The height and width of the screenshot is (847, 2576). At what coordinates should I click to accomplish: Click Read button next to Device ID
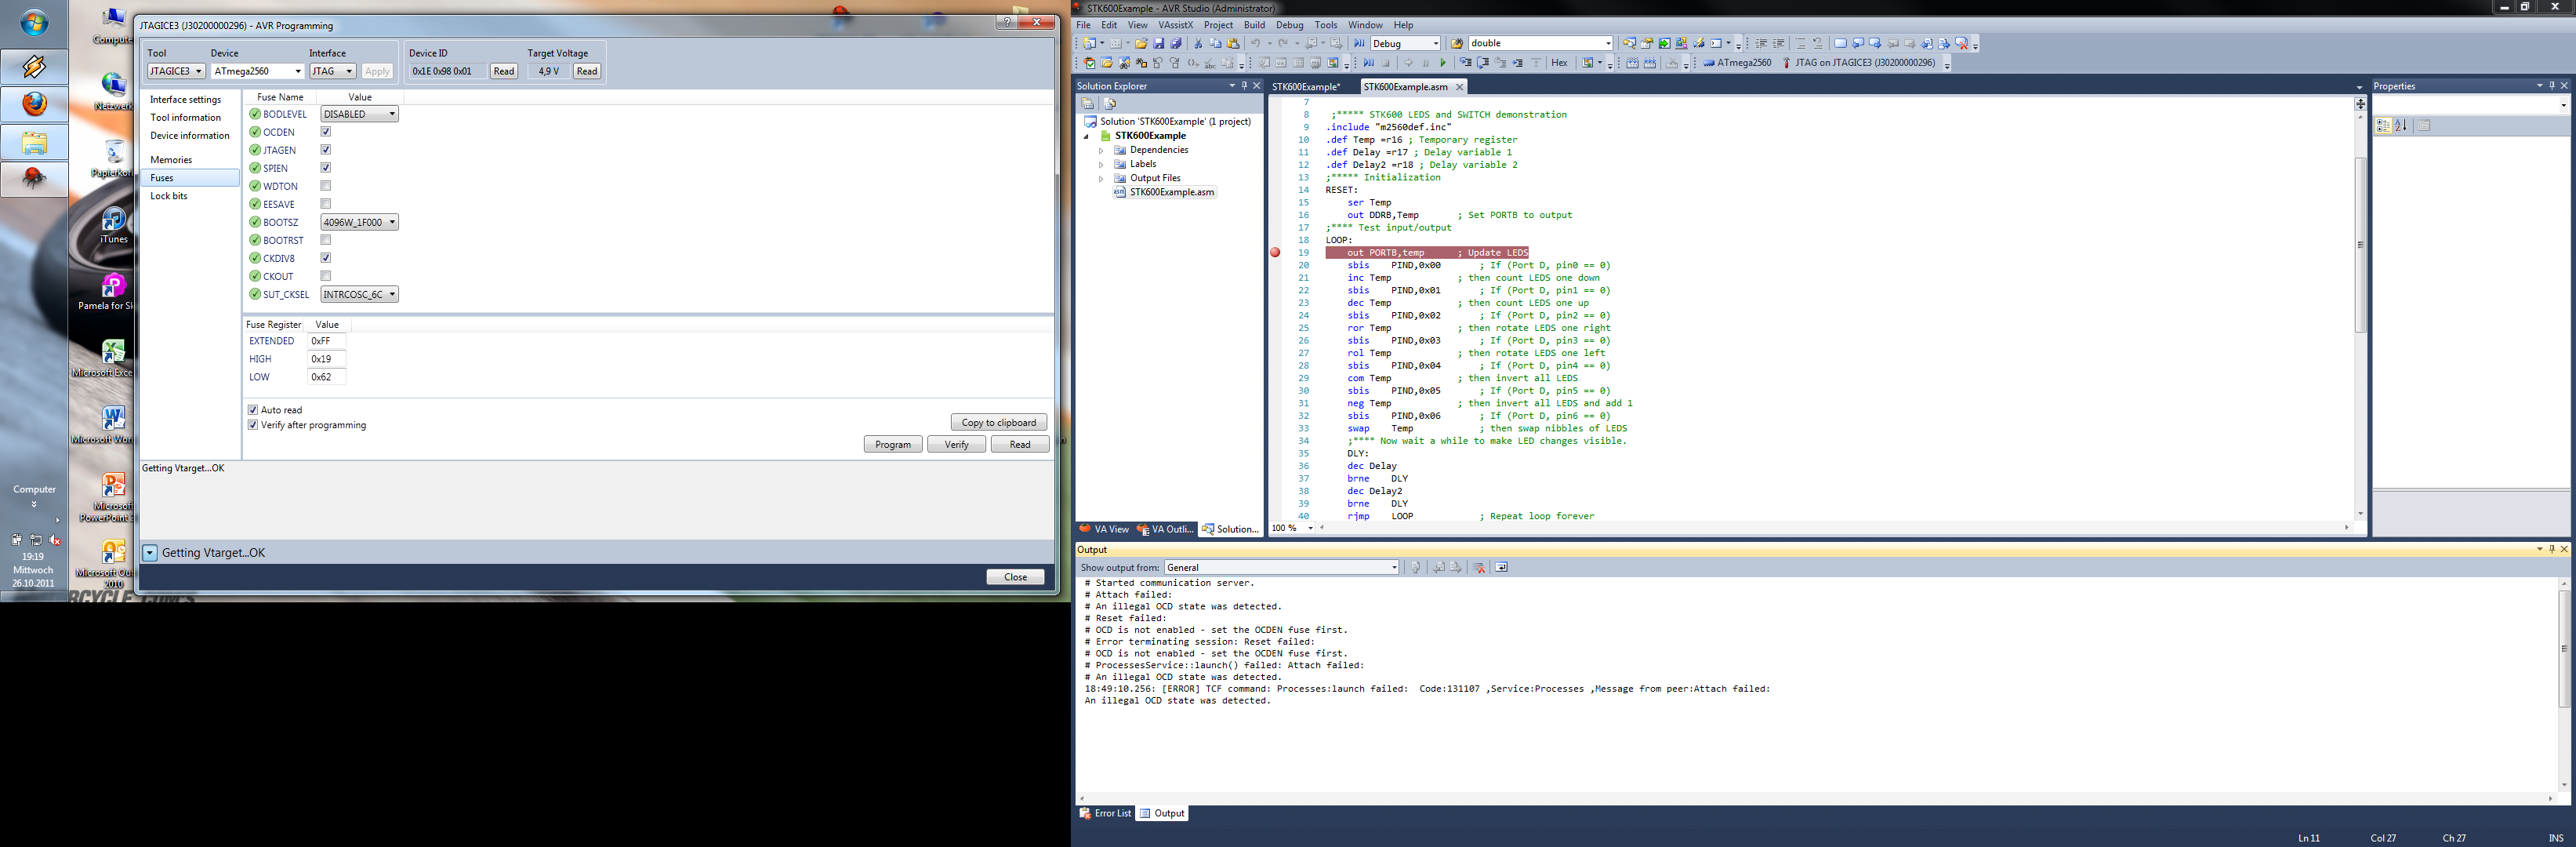(504, 71)
